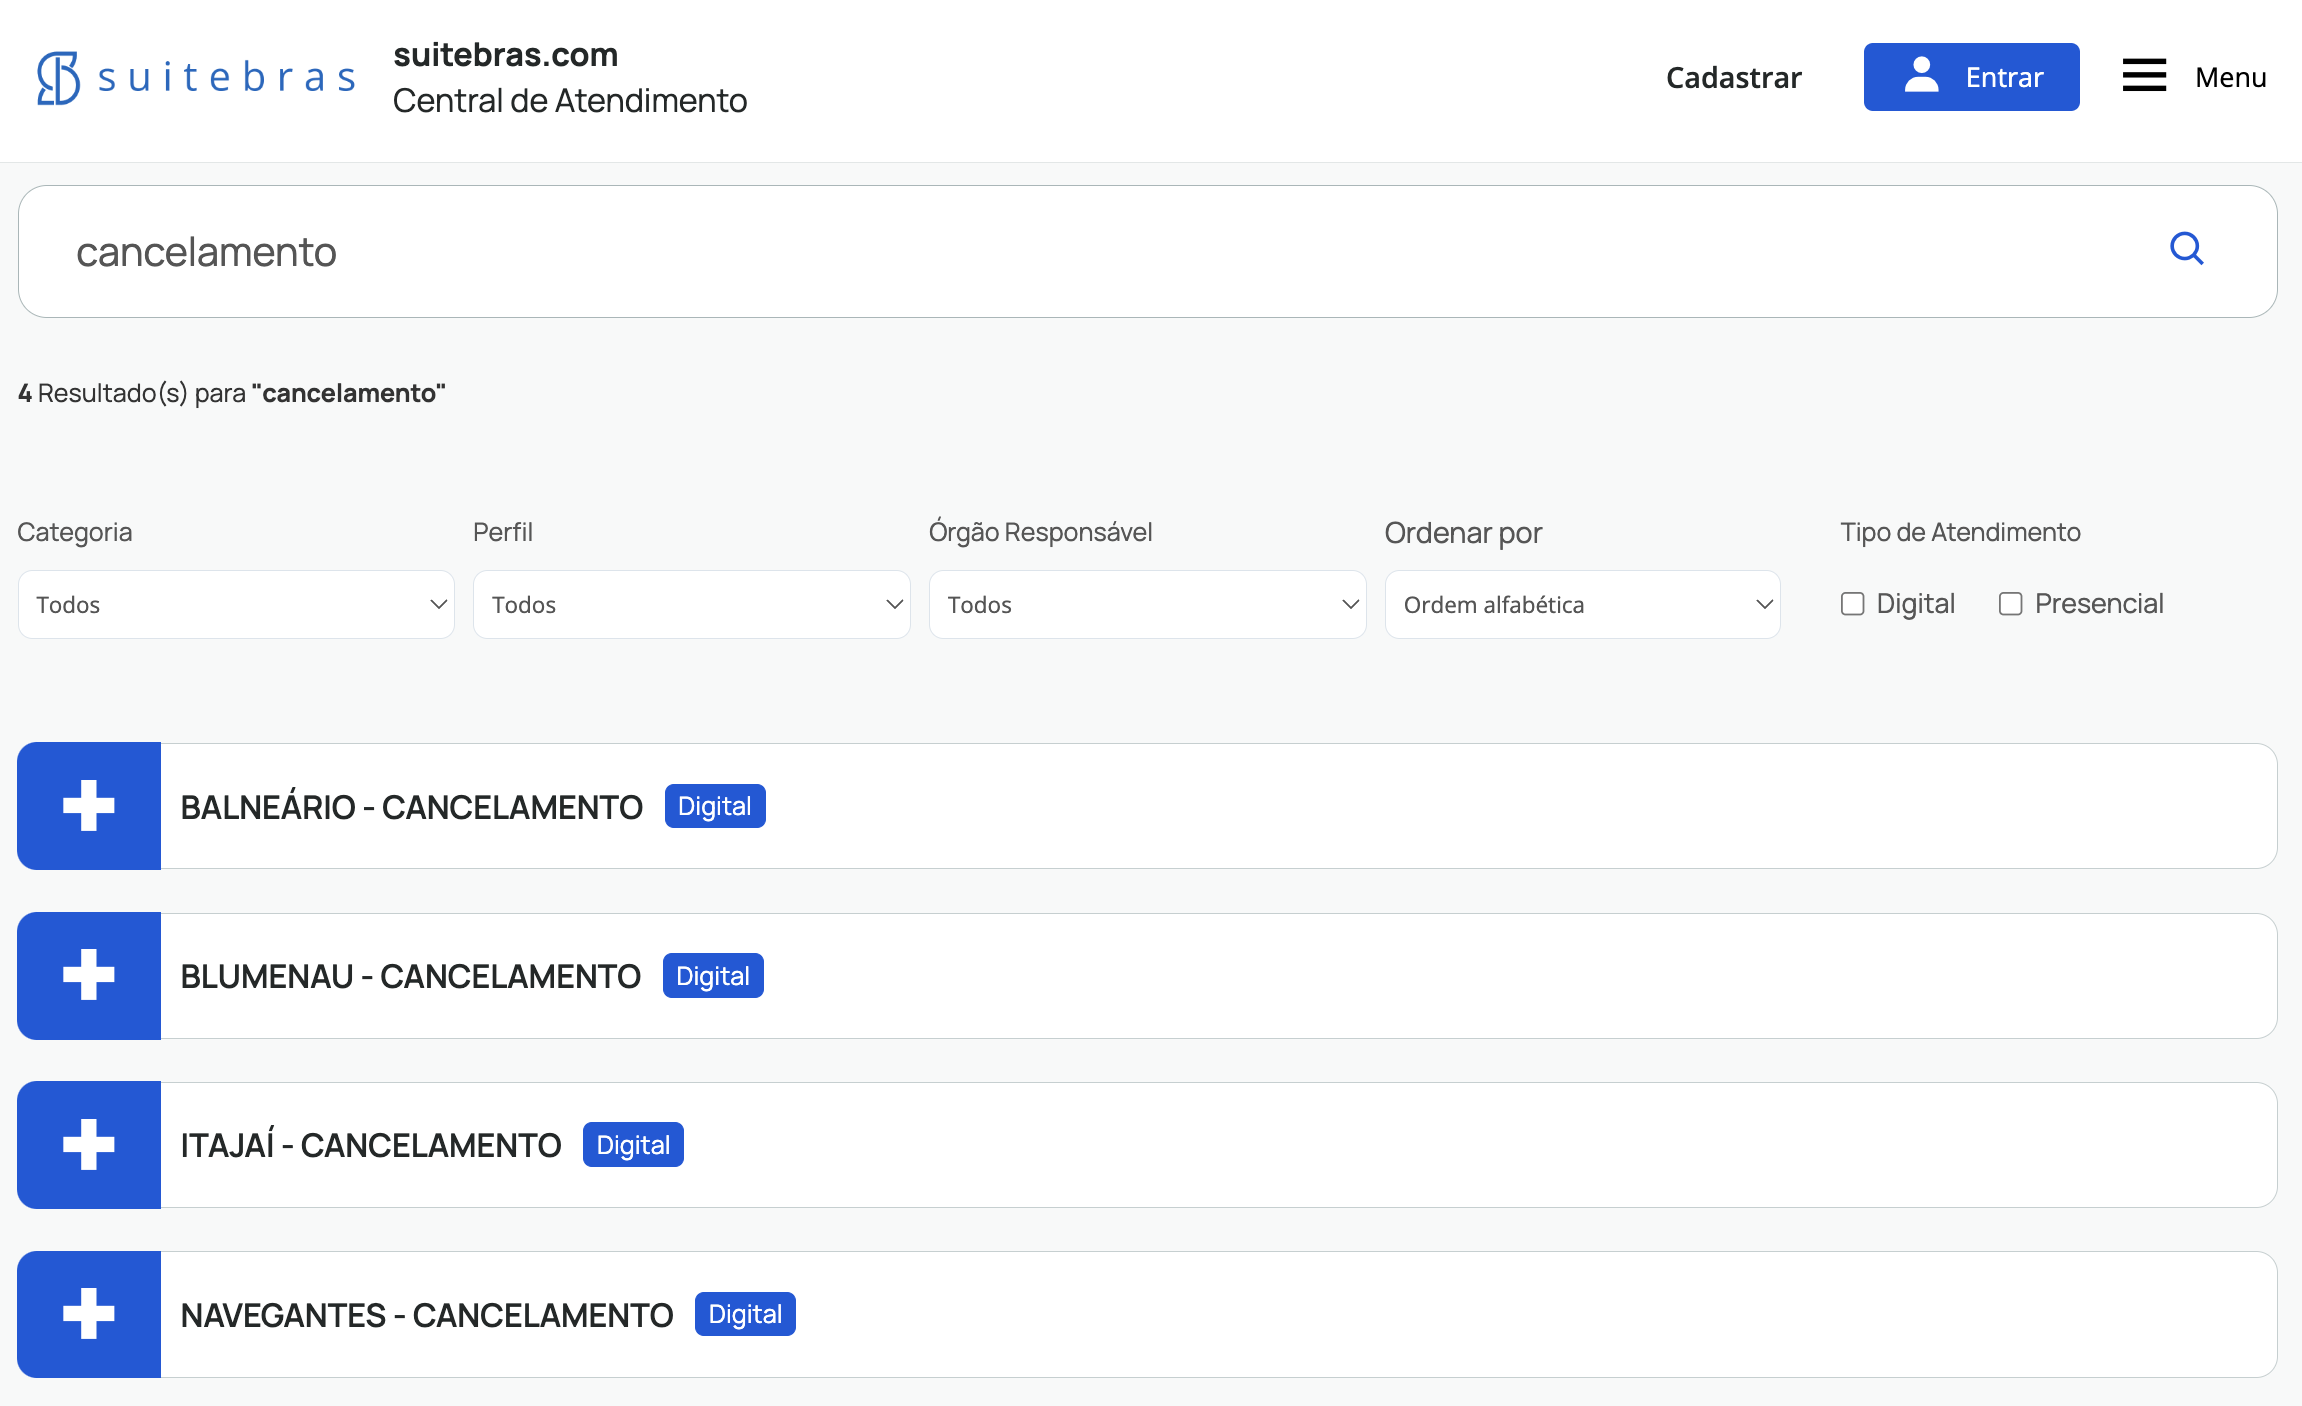Click the suitebras logo

196,78
